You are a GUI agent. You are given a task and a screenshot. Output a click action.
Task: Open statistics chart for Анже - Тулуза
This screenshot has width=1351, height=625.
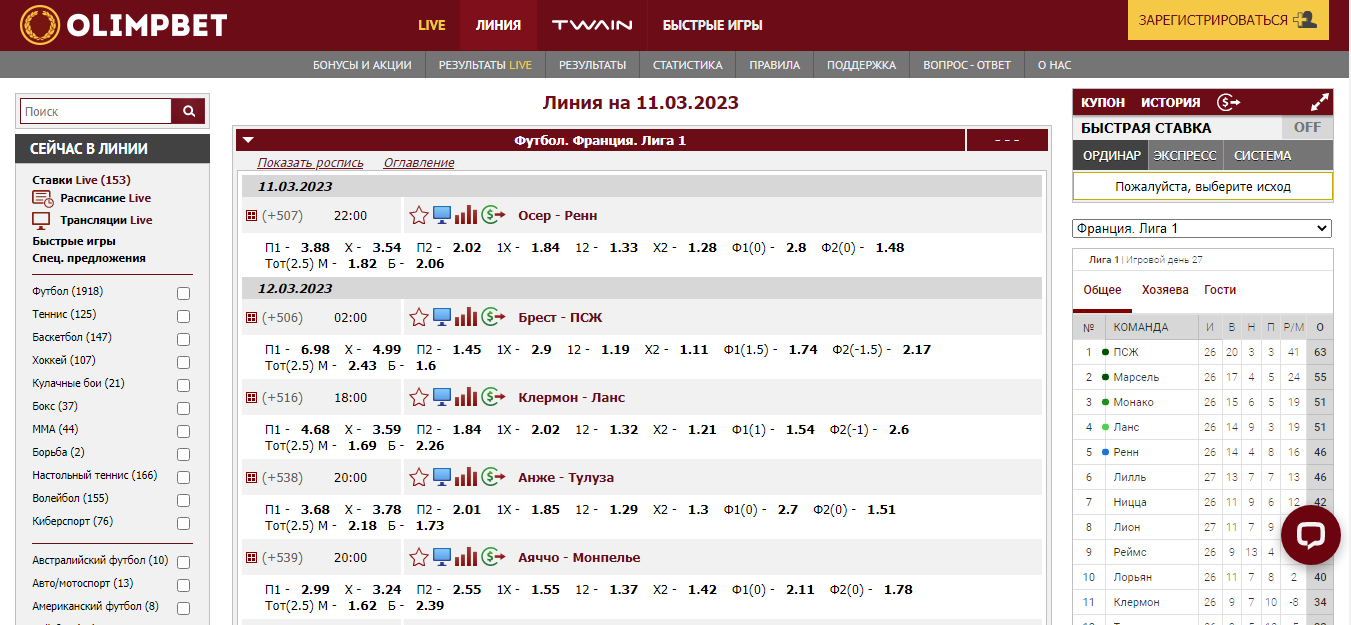[x=466, y=477]
